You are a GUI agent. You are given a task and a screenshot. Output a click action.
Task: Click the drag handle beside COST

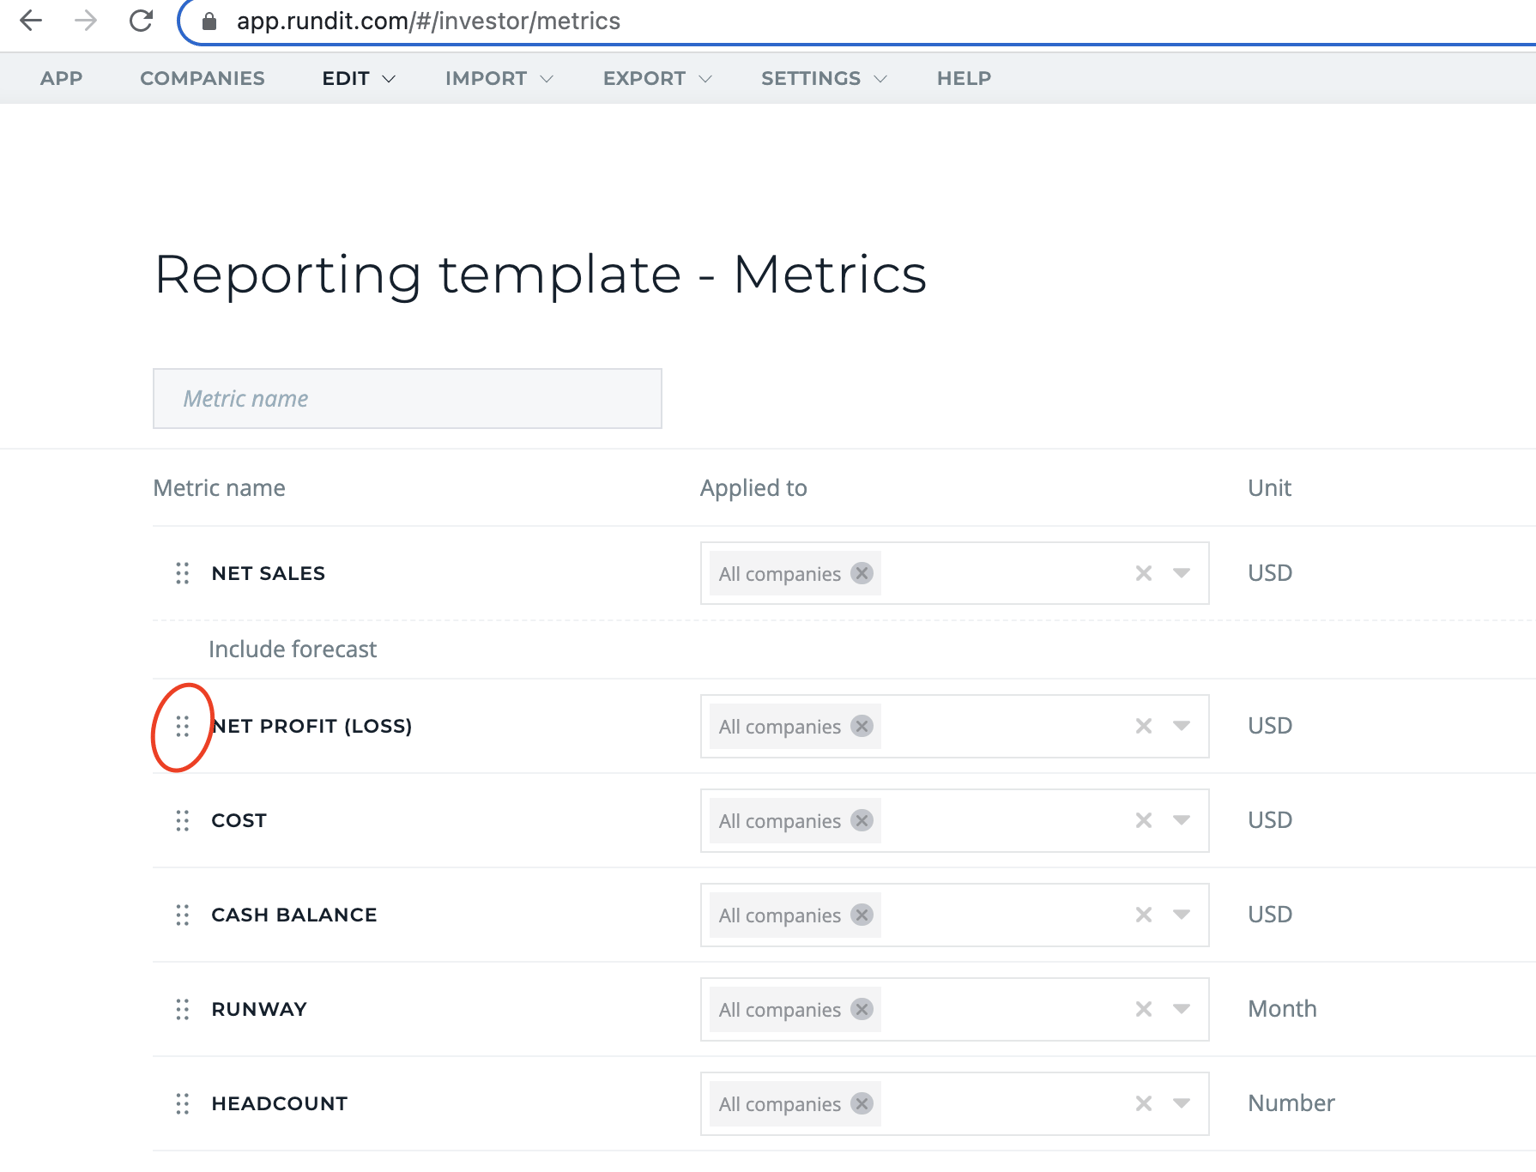tap(181, 820)
